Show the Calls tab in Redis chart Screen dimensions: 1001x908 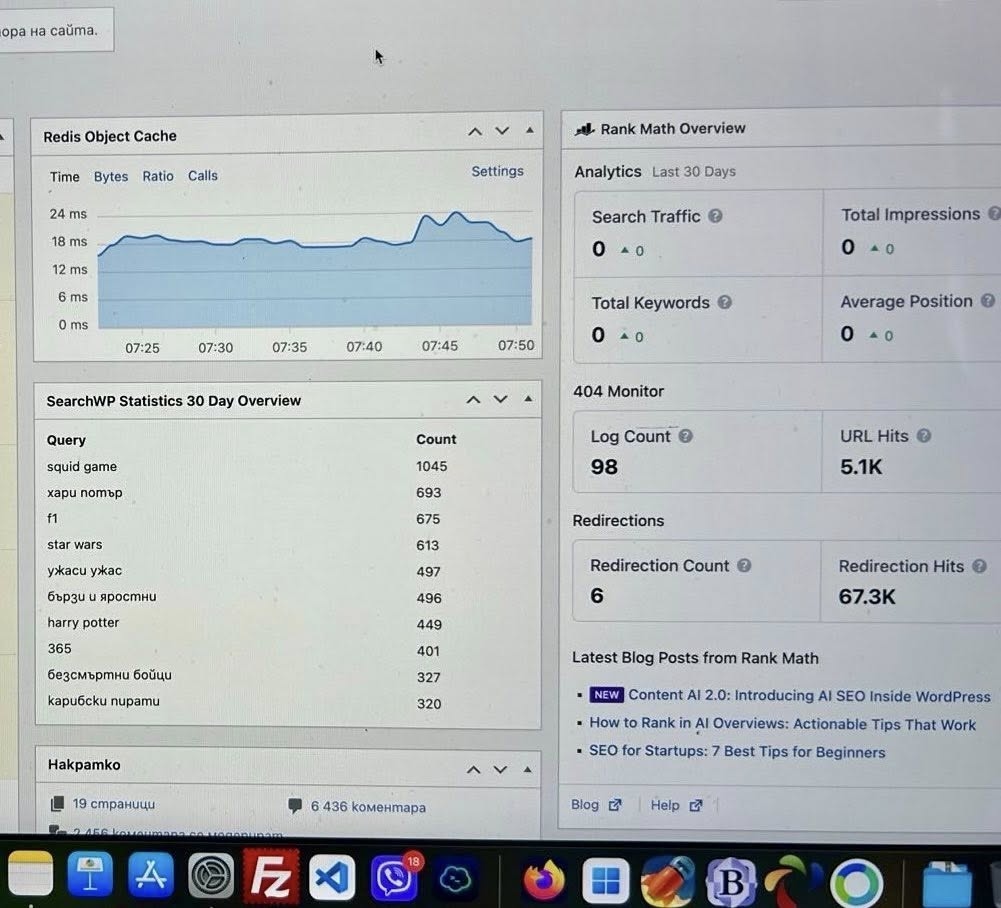tap(203, 176)
